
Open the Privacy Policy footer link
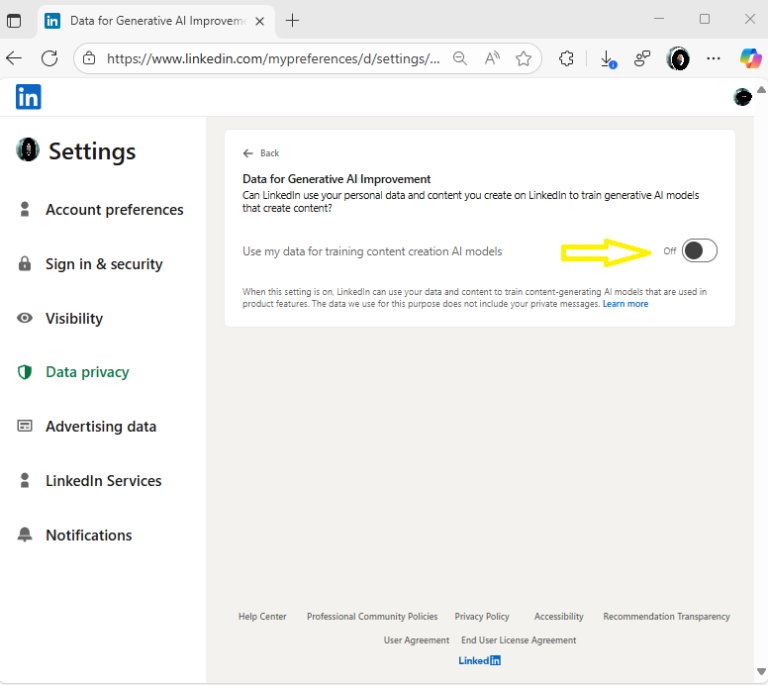click(x=482, y=617)
